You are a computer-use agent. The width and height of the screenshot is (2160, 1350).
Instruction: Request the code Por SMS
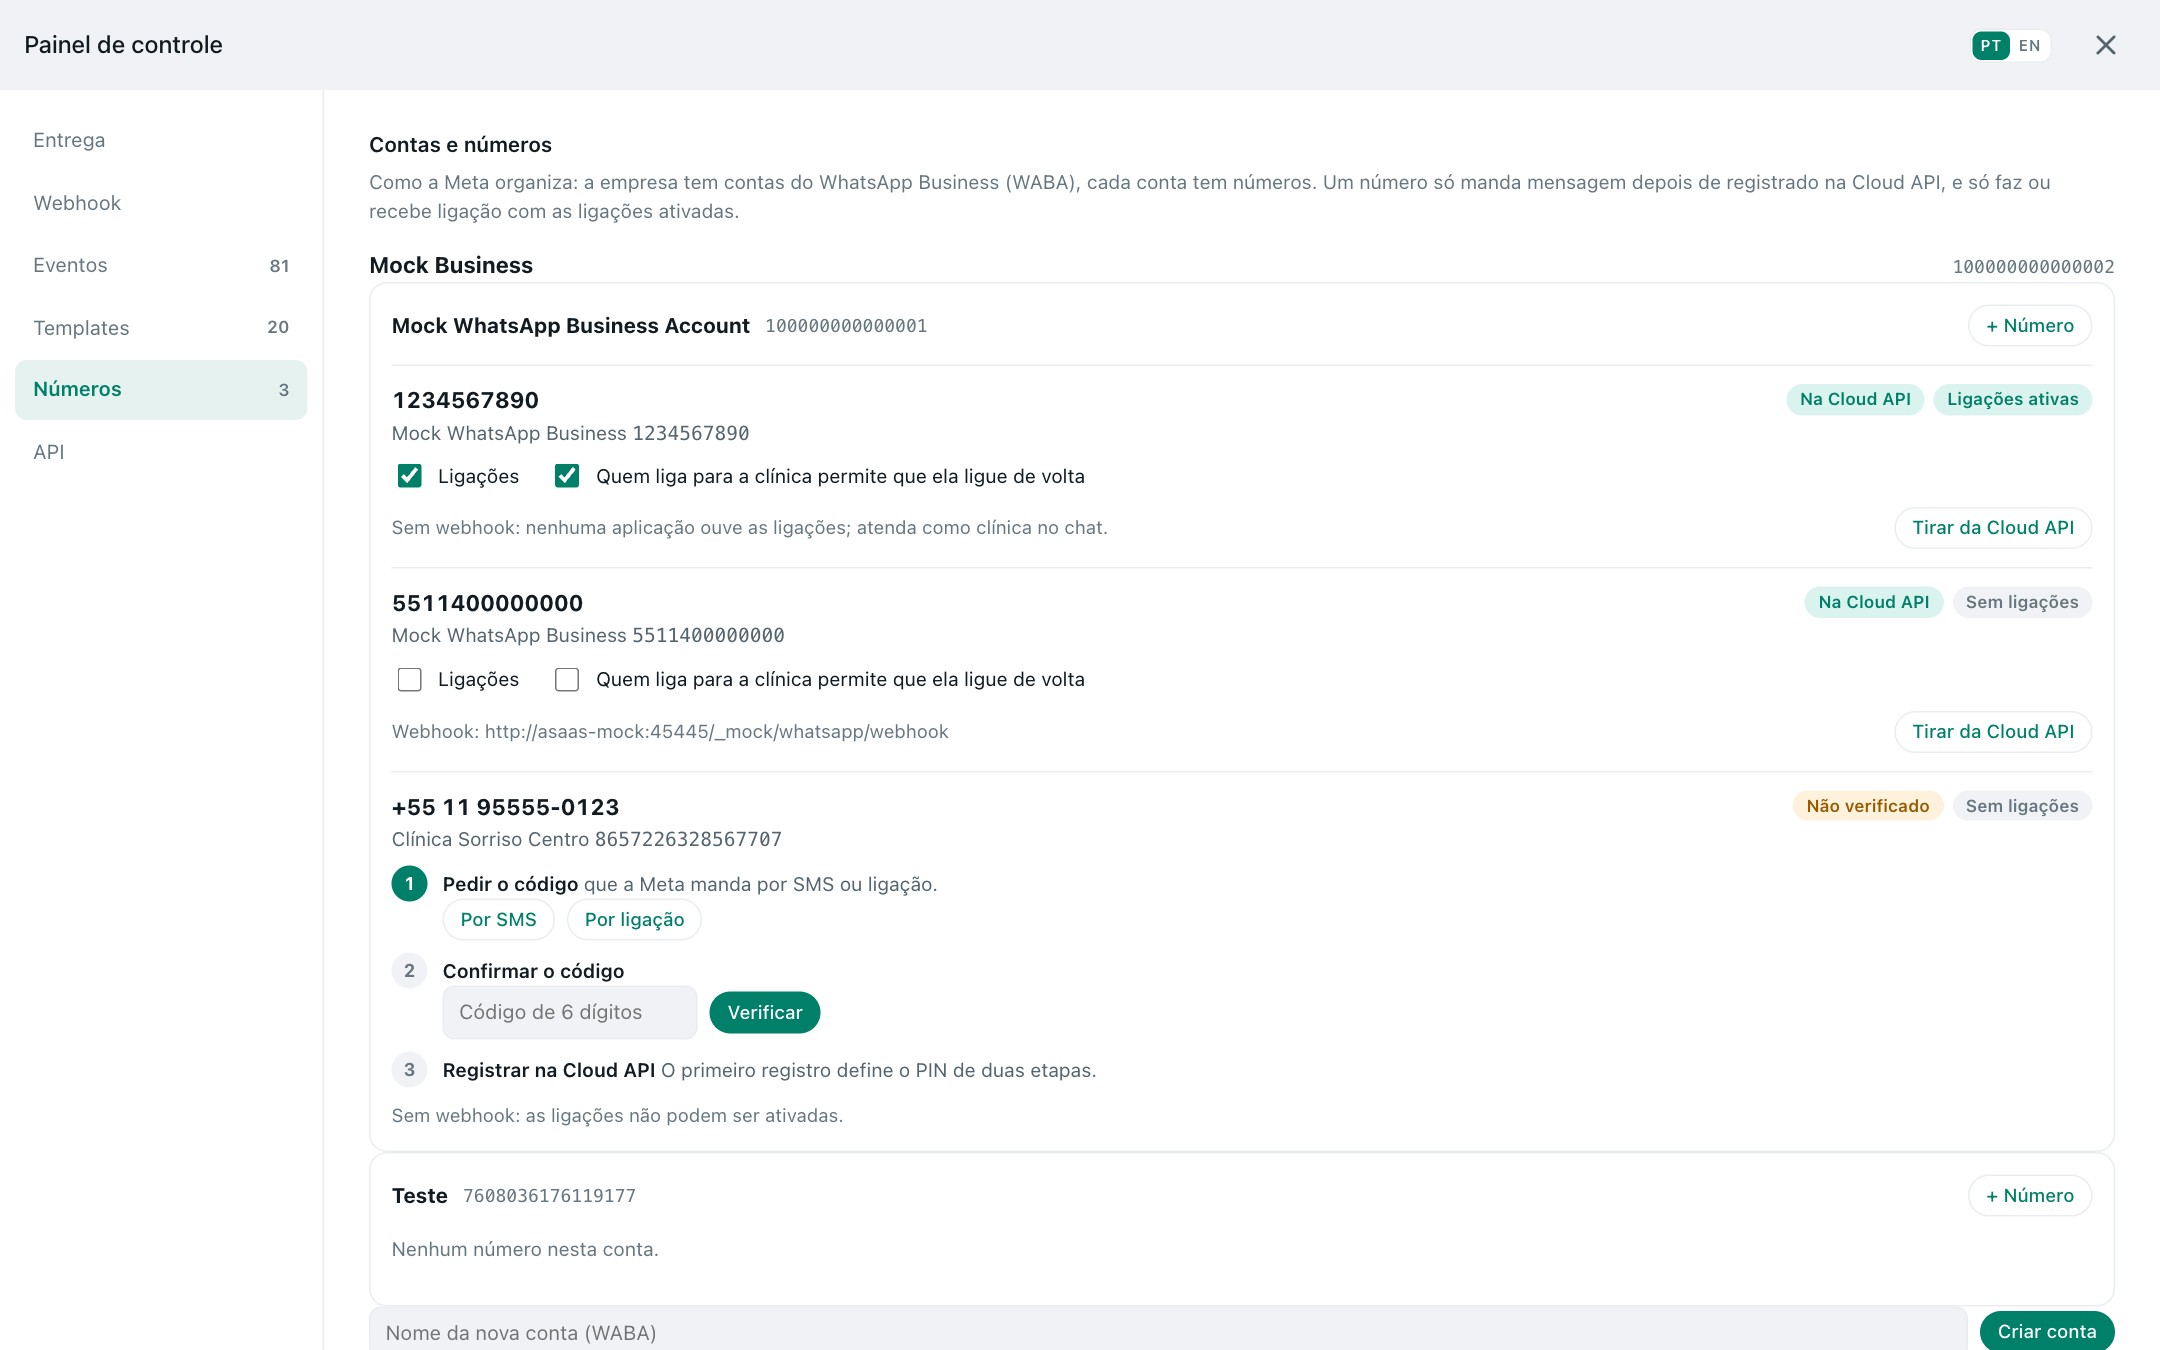[x=498, y=920]
